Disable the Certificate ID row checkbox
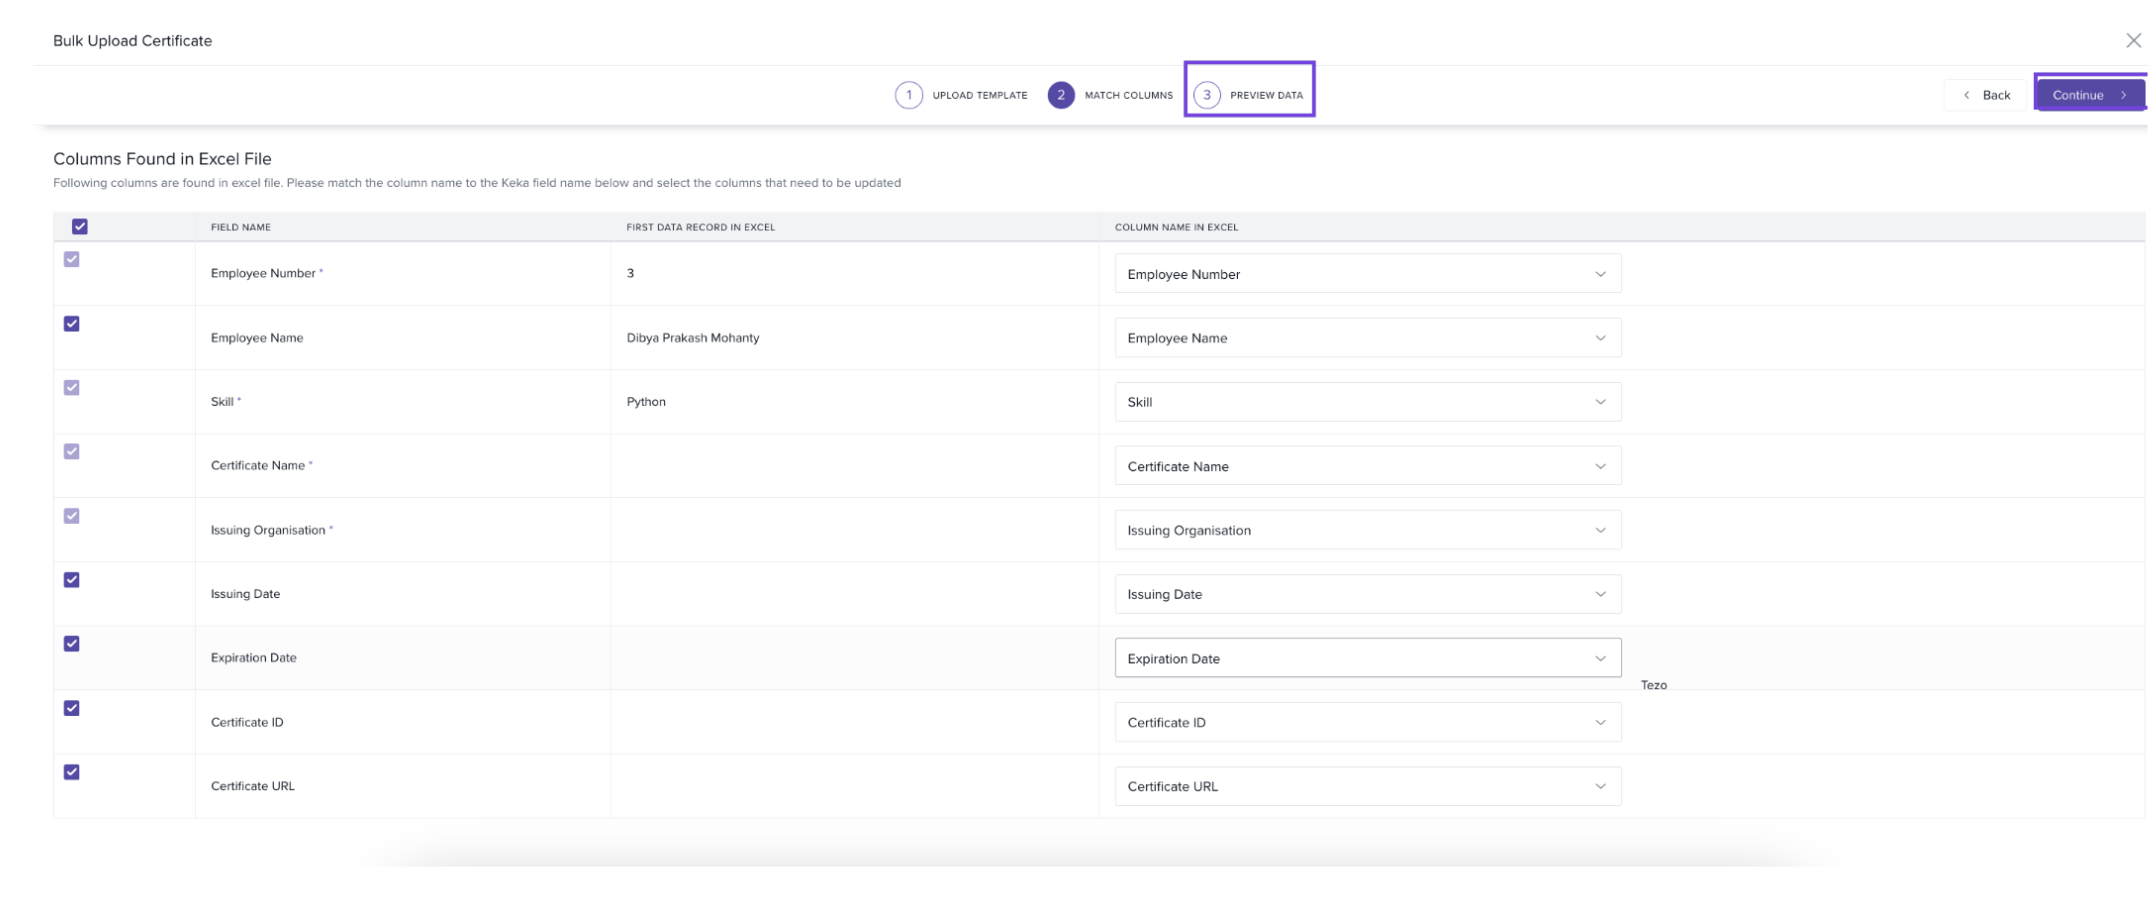 tap(72, 708)
